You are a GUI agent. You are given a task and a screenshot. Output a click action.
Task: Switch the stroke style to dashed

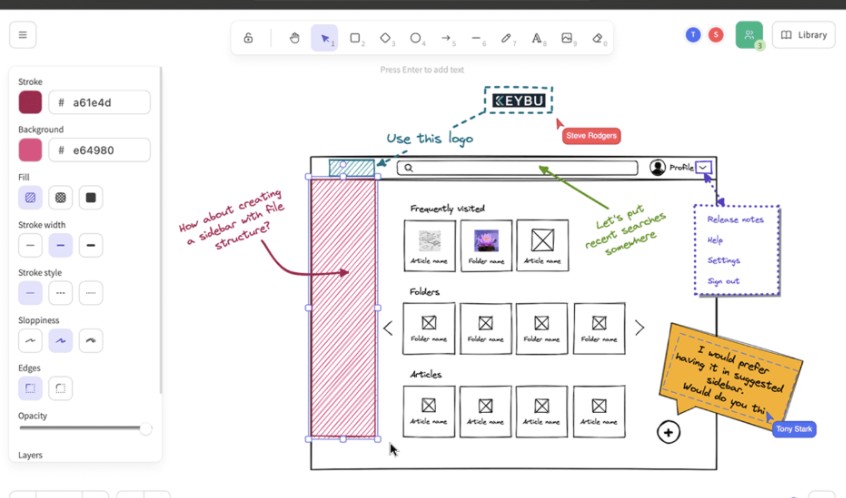(61, 293)
